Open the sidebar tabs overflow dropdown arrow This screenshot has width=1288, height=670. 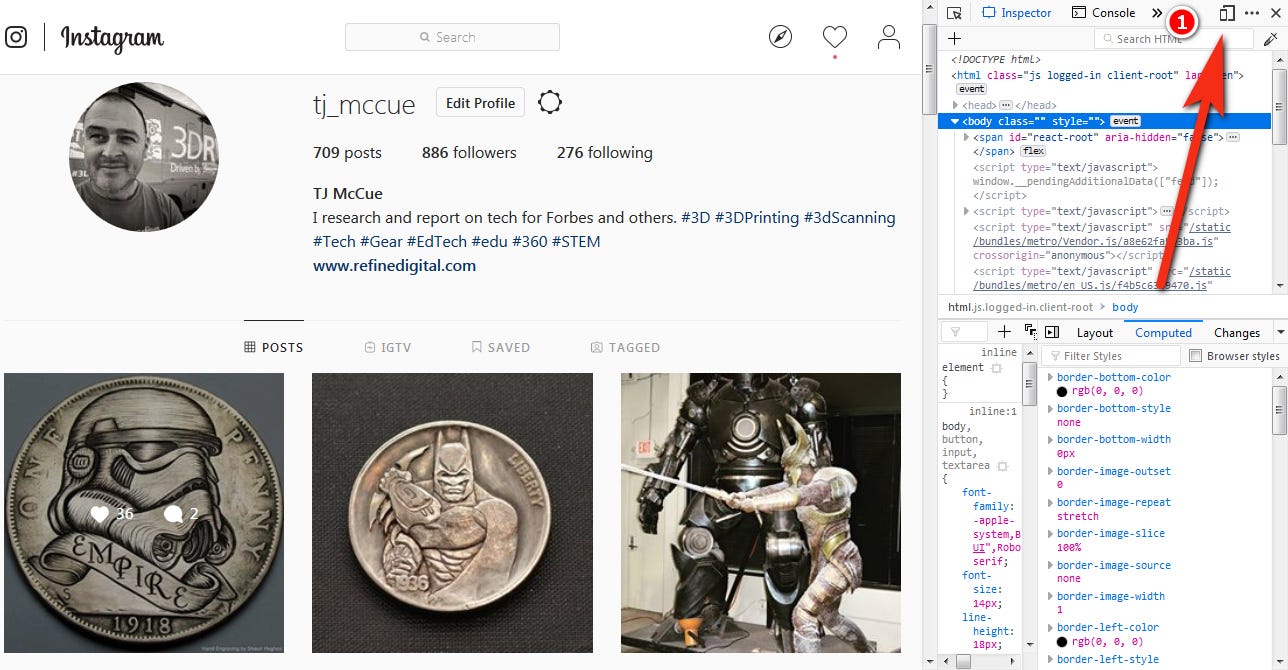(1280, 333)
